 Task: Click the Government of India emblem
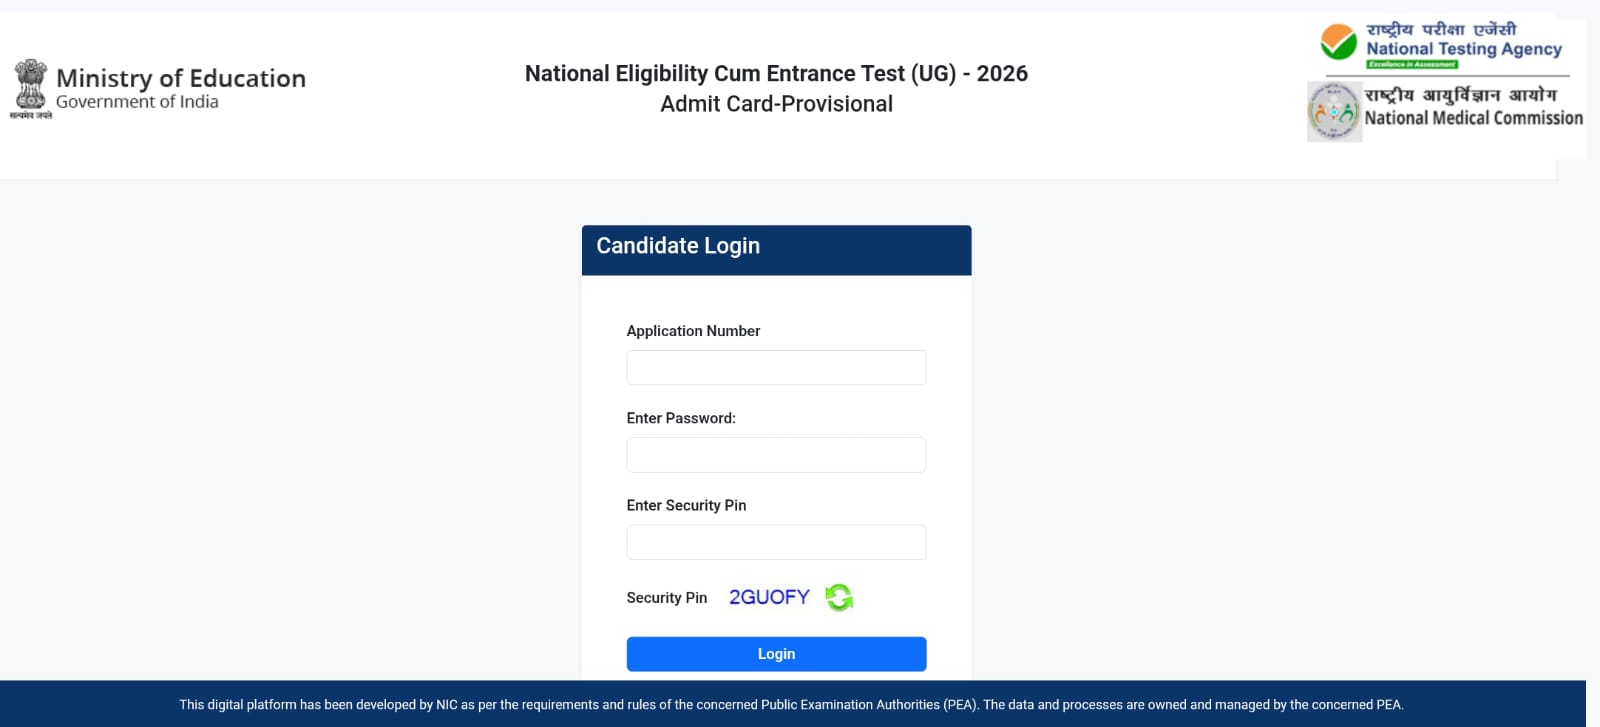pos(30,86)
